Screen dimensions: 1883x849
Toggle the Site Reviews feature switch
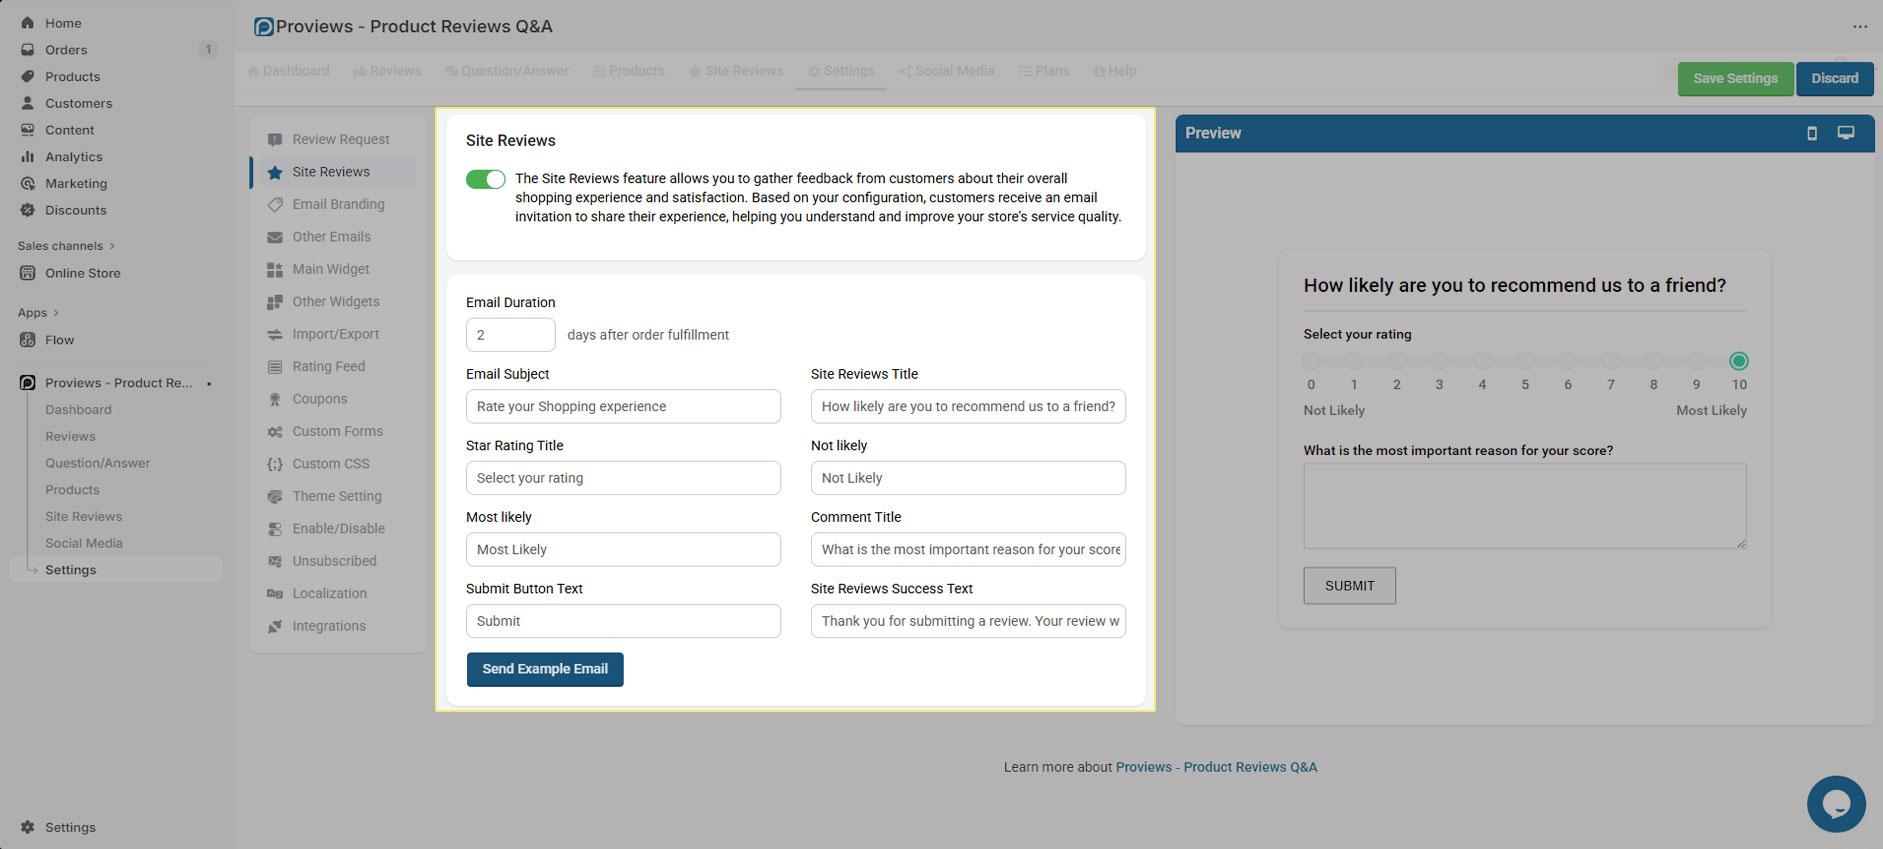[x=486, y=179]
